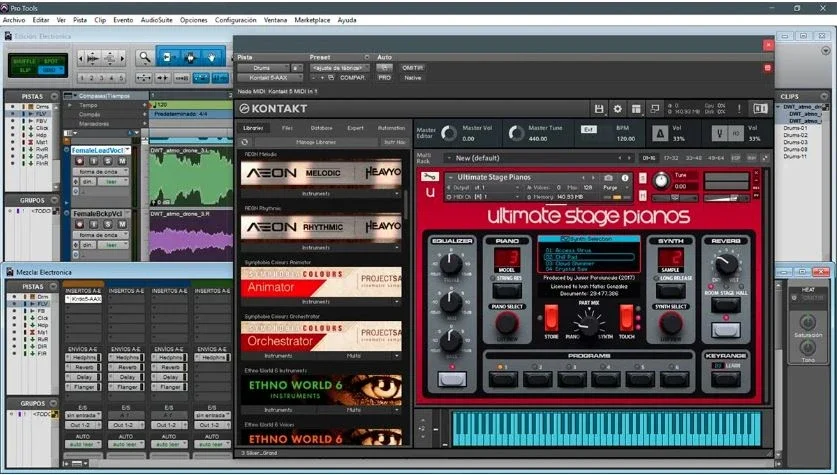Open the preset 'ajuste de fábrica' dropdown
Screen dimensions: 837x475
click(340, 68)
